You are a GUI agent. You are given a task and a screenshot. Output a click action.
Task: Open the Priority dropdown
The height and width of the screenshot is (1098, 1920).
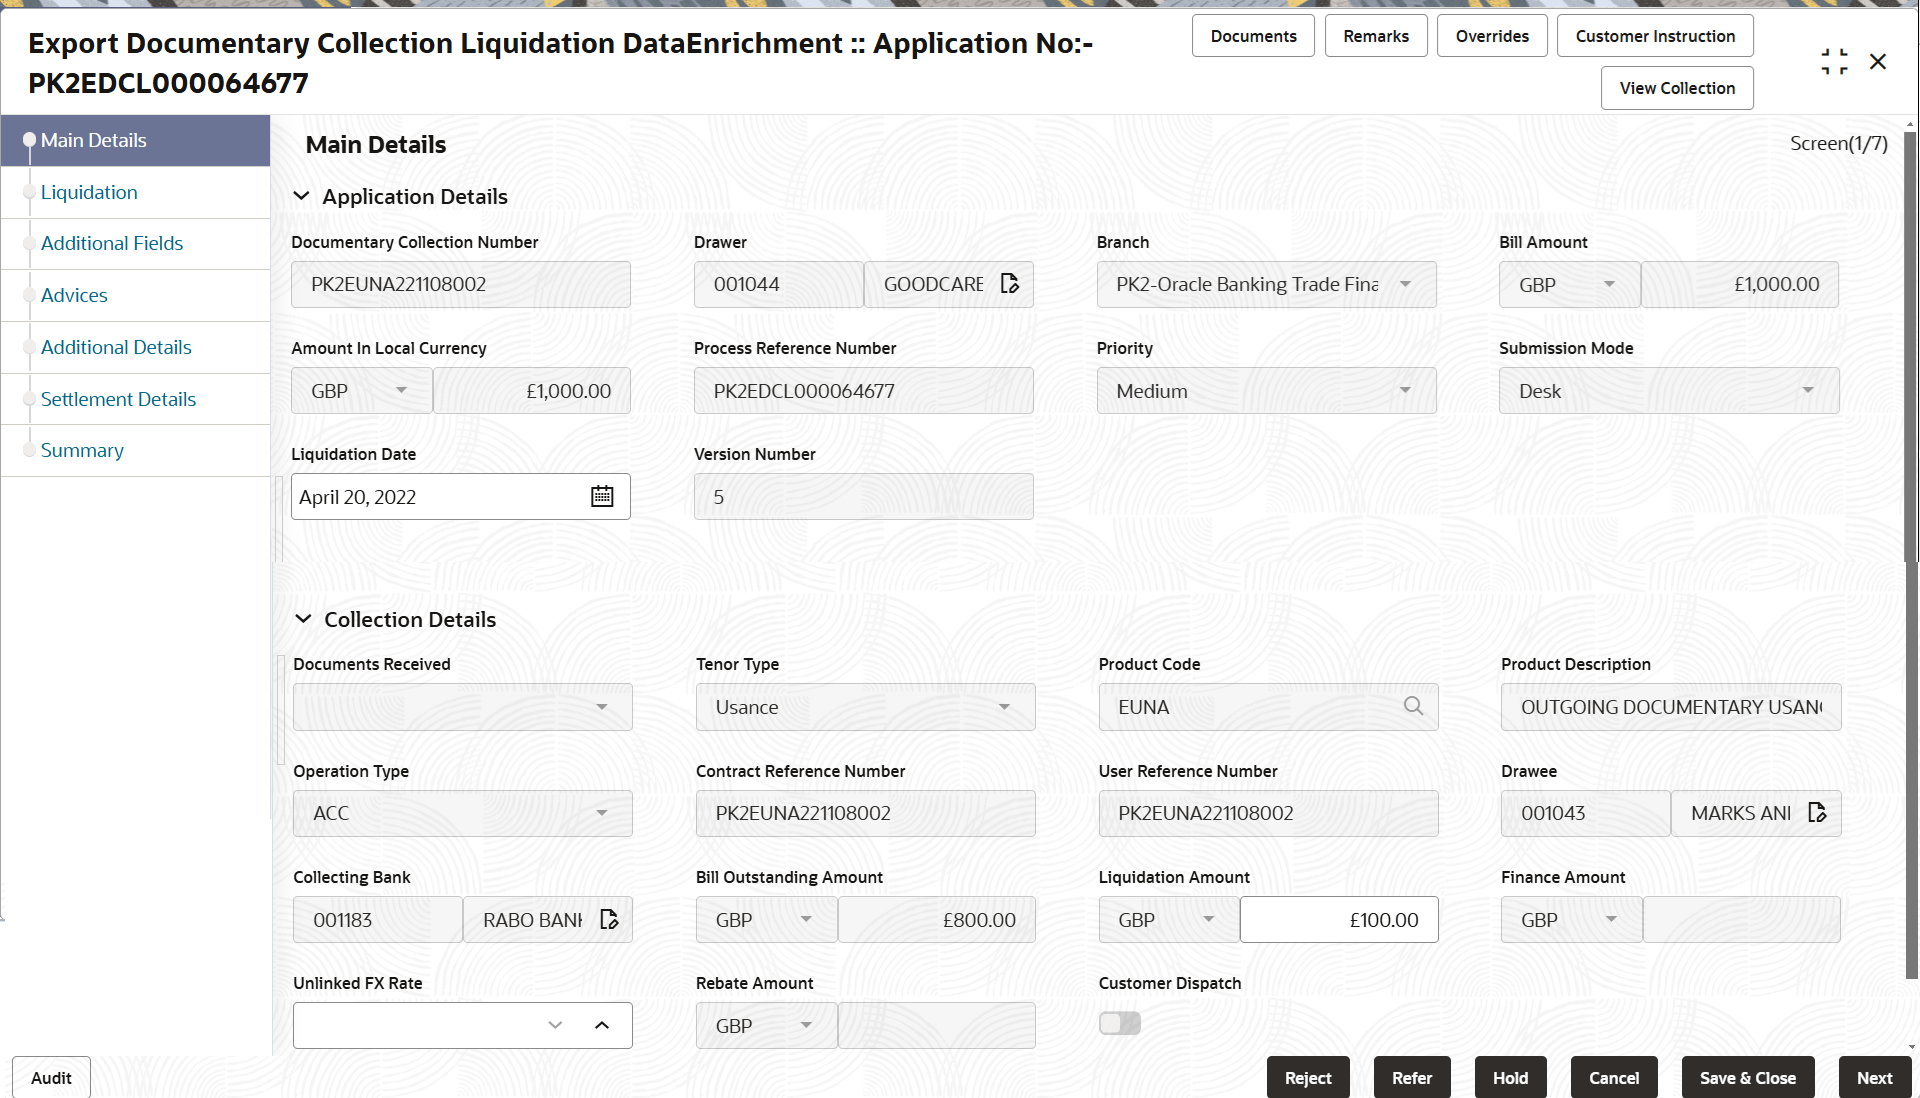point(1265,391)
